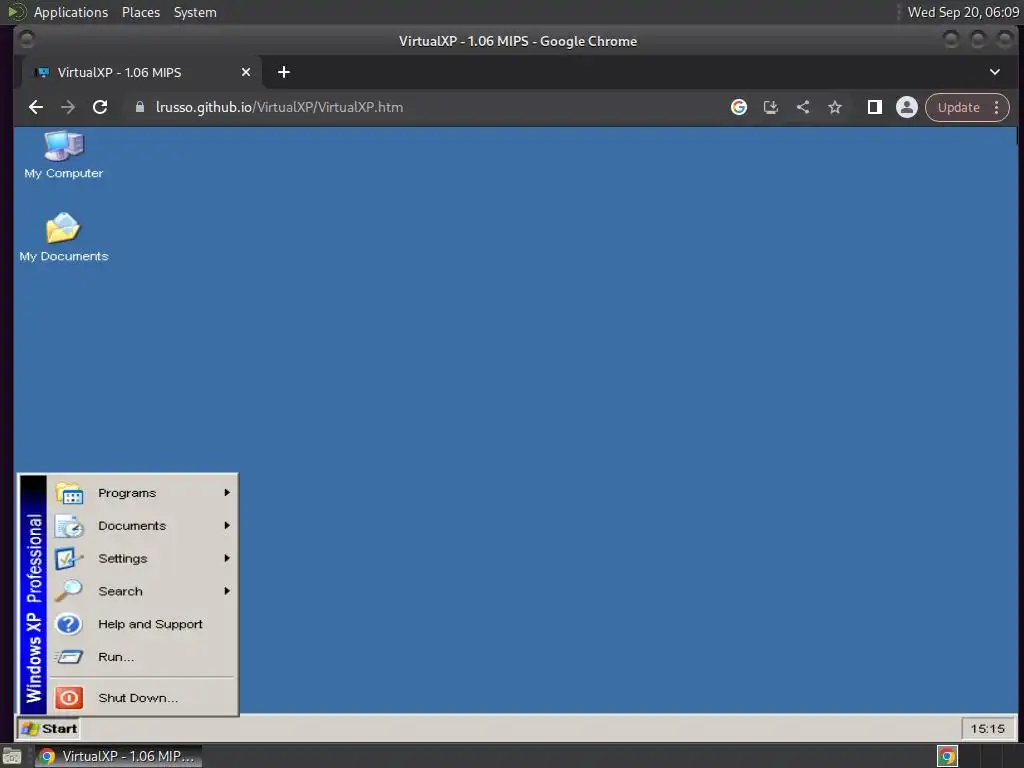Choose Run... from the Start menu
The width and height of the screenshot is (1024, 768).
(x=142, y=657)
